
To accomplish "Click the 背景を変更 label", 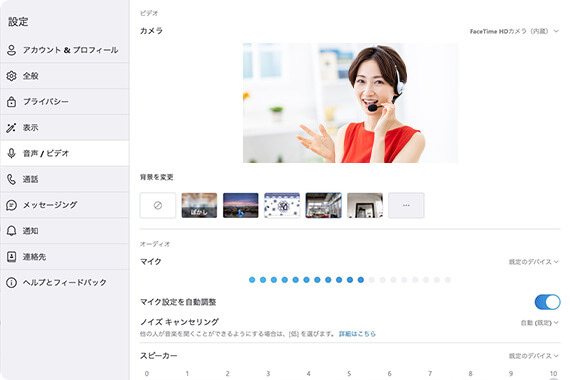I will pos(157,177).
